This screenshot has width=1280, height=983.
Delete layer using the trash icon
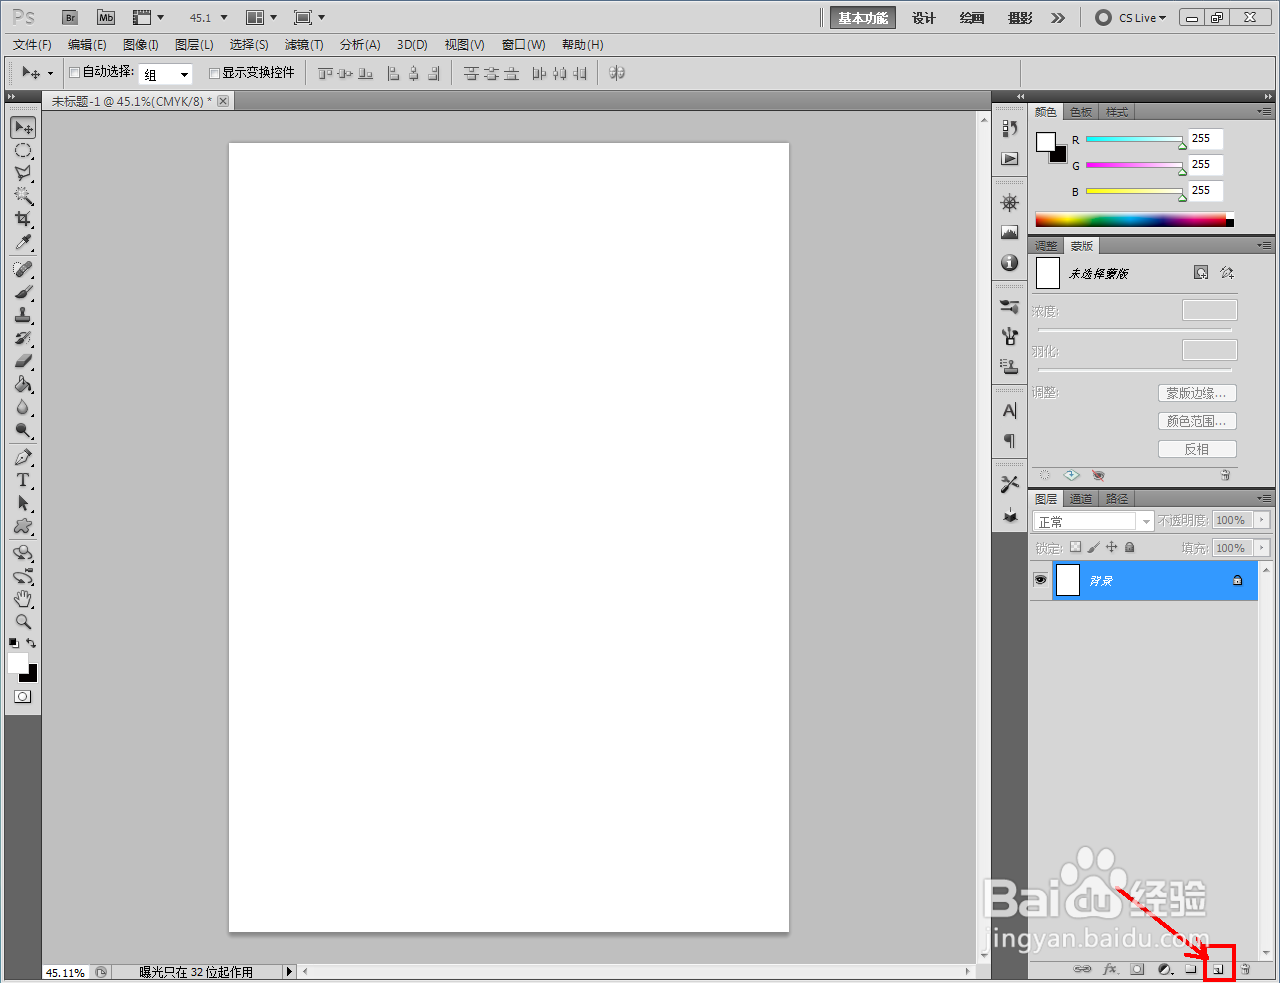pyautogui.click(x=1246, y=969)
